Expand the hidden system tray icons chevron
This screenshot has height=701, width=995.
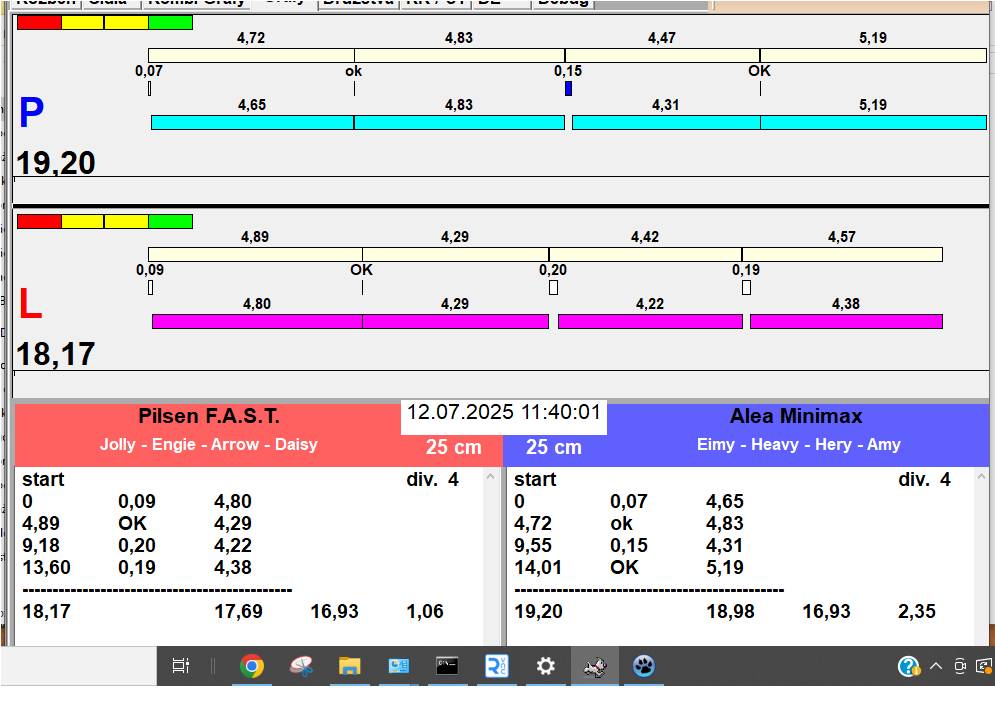pyautogui.click(x=936, y=666)
